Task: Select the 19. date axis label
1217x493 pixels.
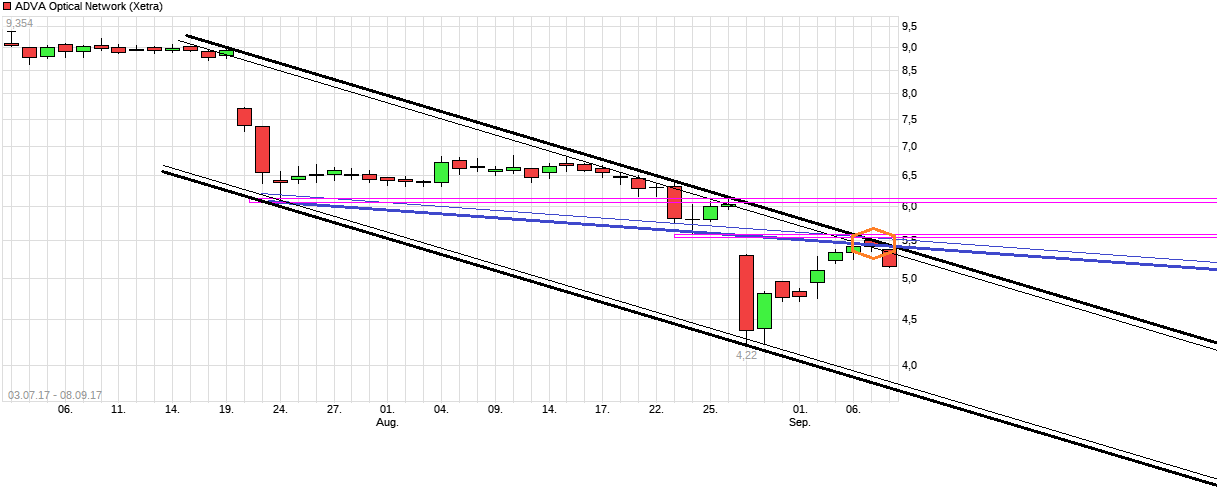Action: (x=226, y=409)
